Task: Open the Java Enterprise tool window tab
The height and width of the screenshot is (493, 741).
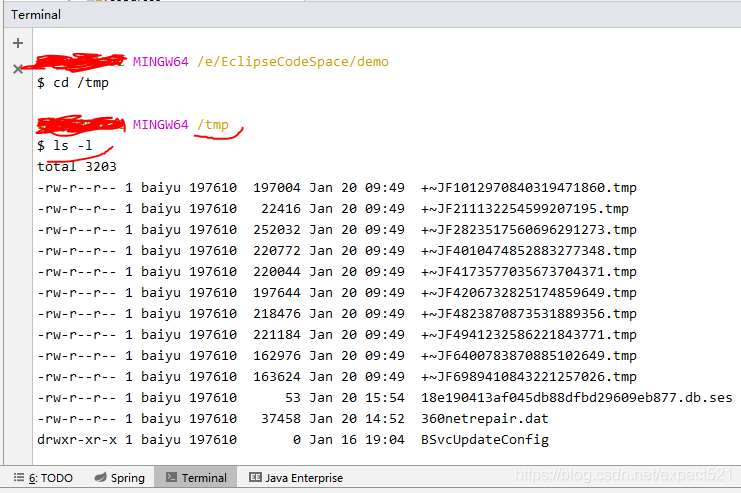Action: pos(296,478)
